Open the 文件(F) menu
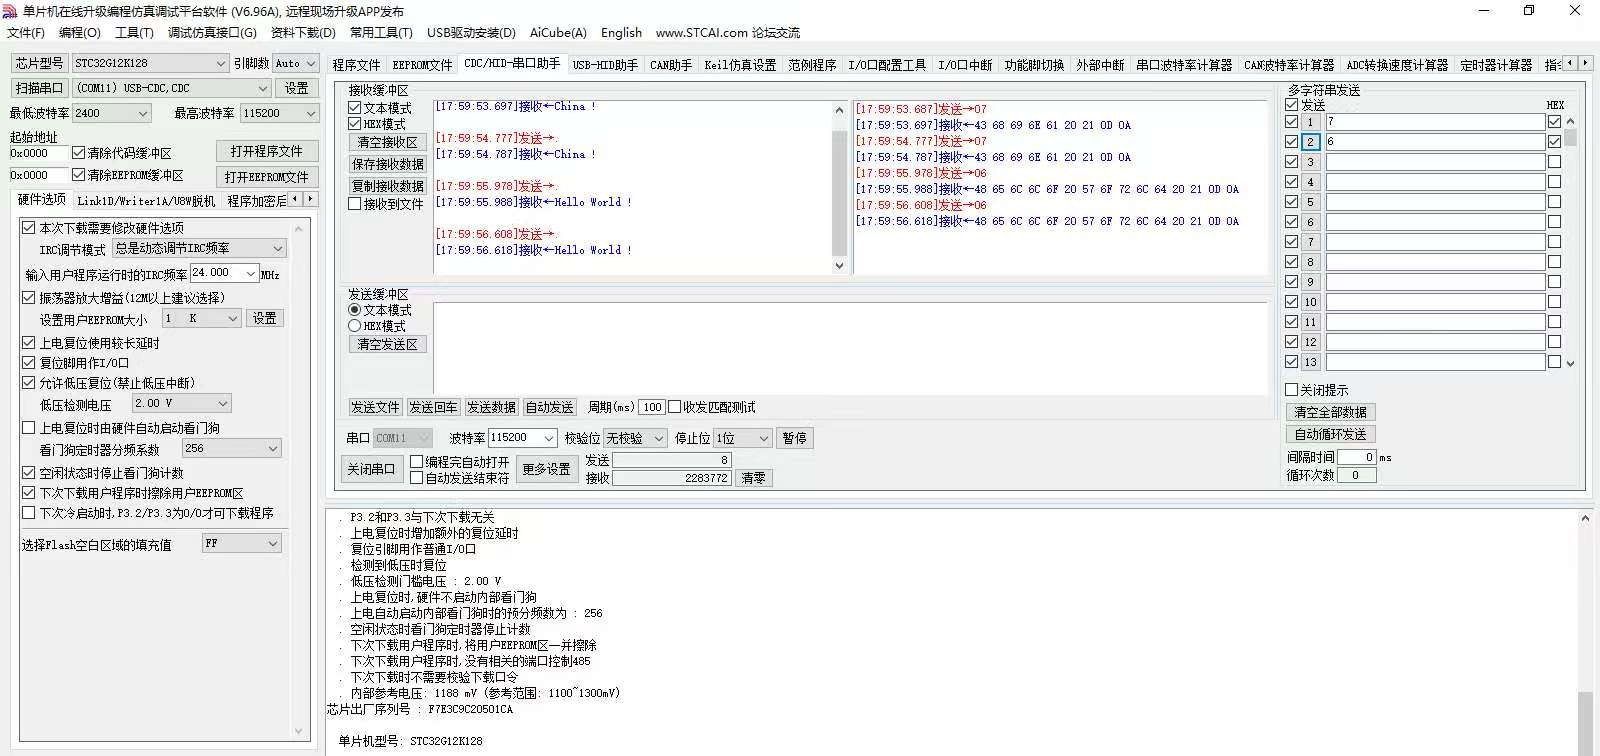 [x=26, y=33]
